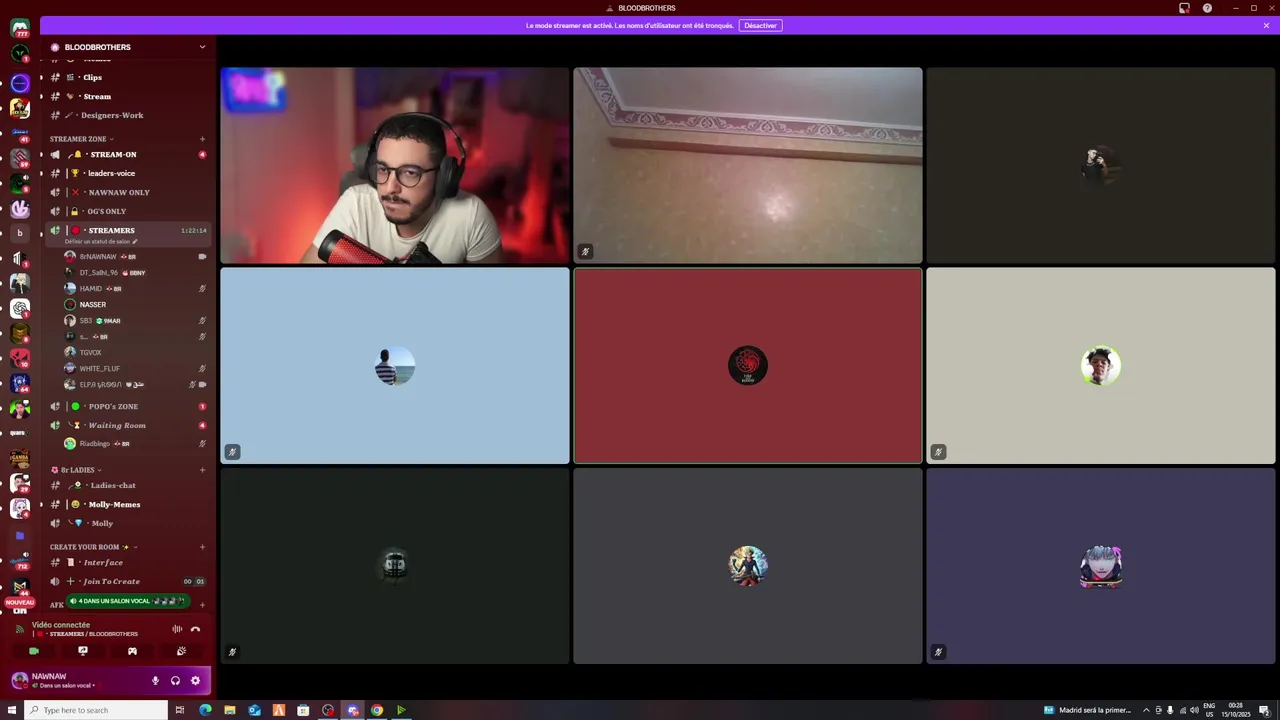Screen dimensions: 1280x720
Task: Select the STREAMERS voice channel
Action: point(110,230)
